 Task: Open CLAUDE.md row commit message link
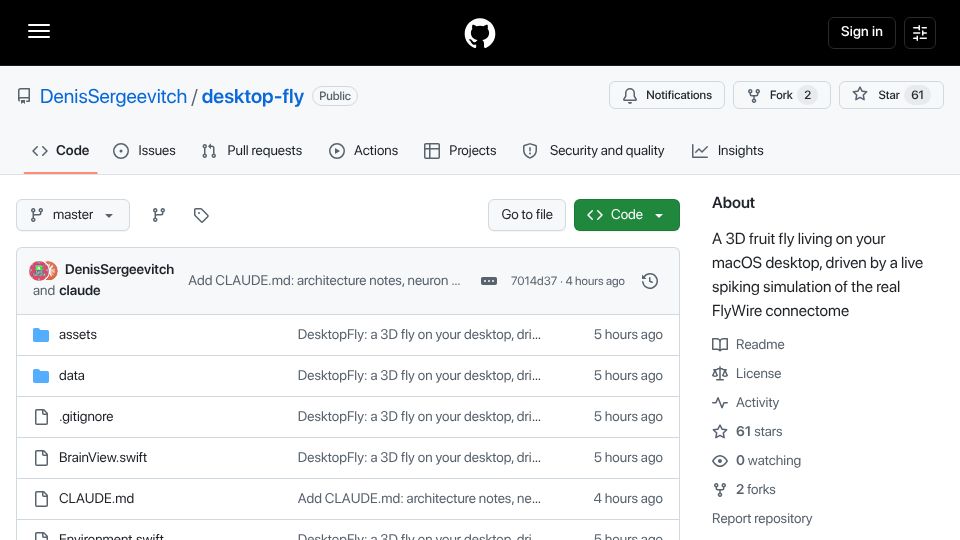[419, 498]
